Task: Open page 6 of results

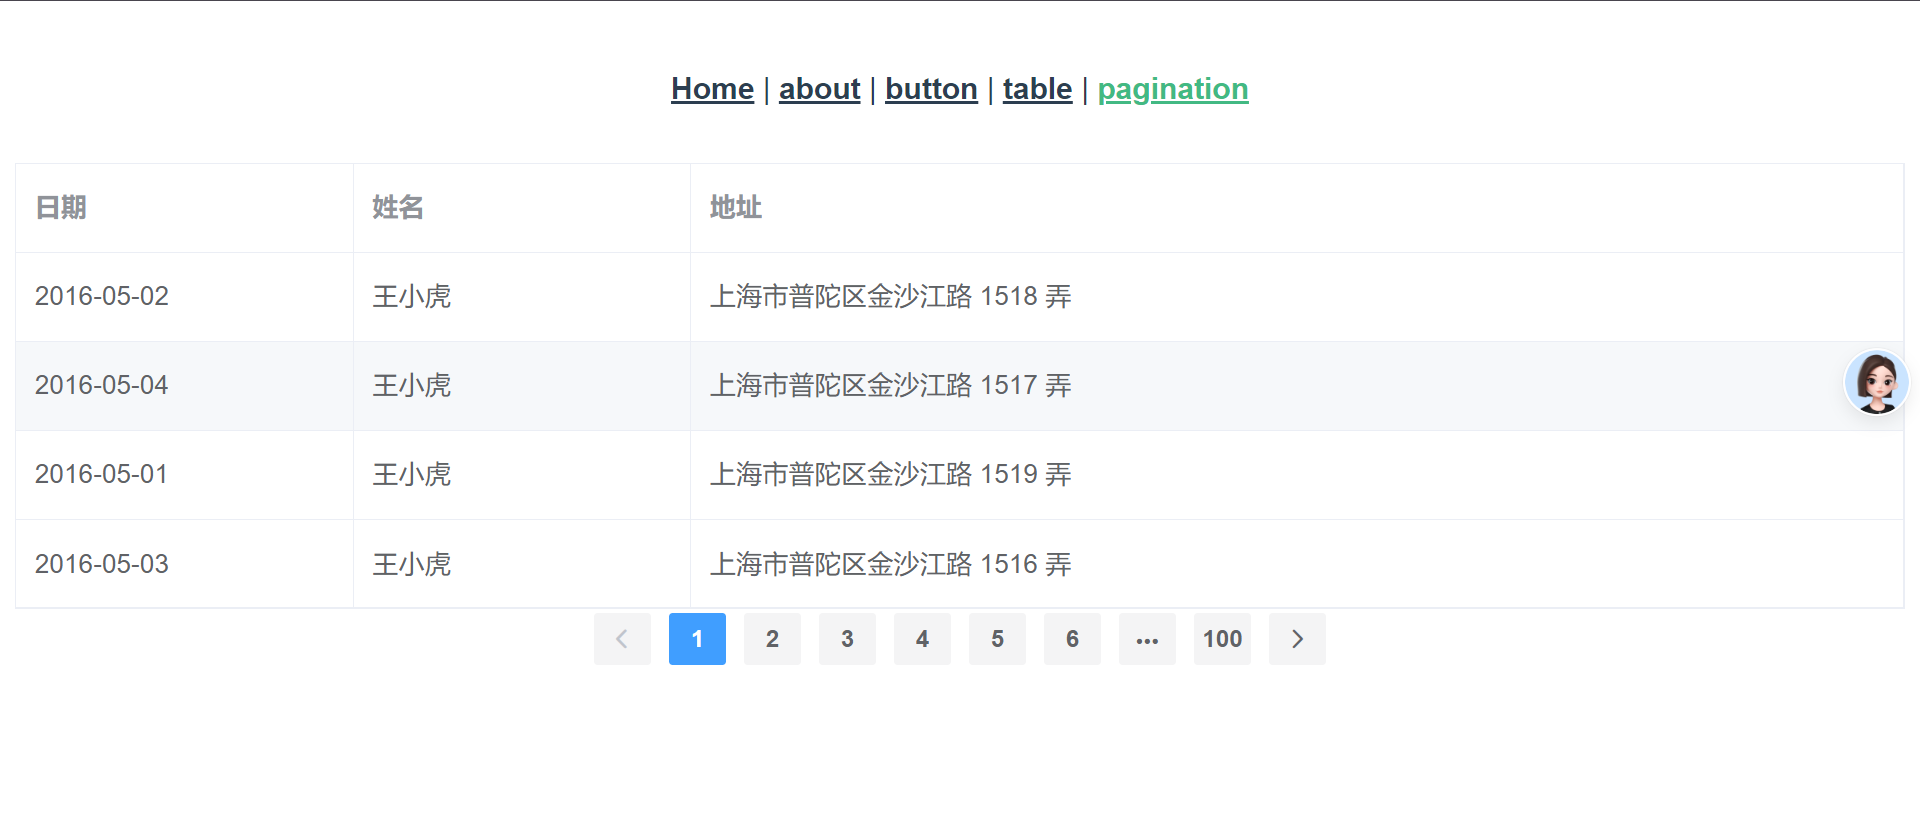Action: (1072, 639)
